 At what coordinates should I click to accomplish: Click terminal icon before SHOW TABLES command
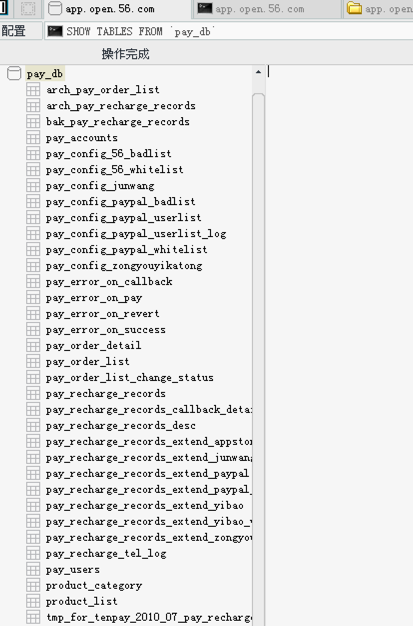tap(55, 31)
